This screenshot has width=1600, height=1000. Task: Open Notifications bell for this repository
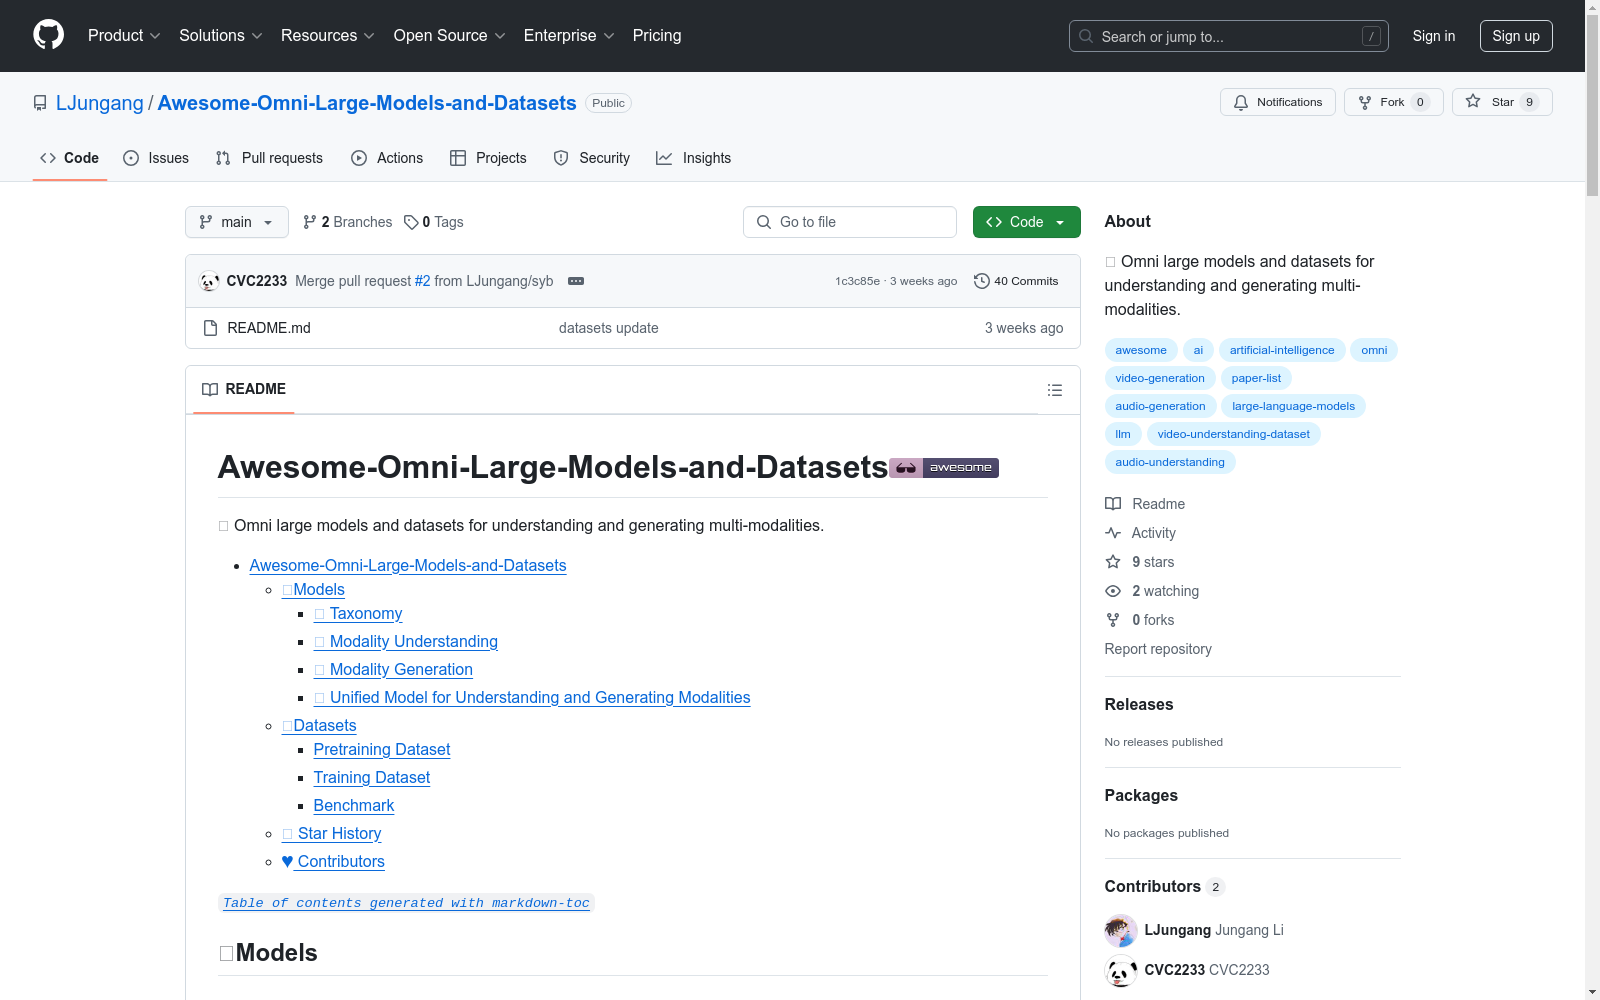(x=1277, y=102)
